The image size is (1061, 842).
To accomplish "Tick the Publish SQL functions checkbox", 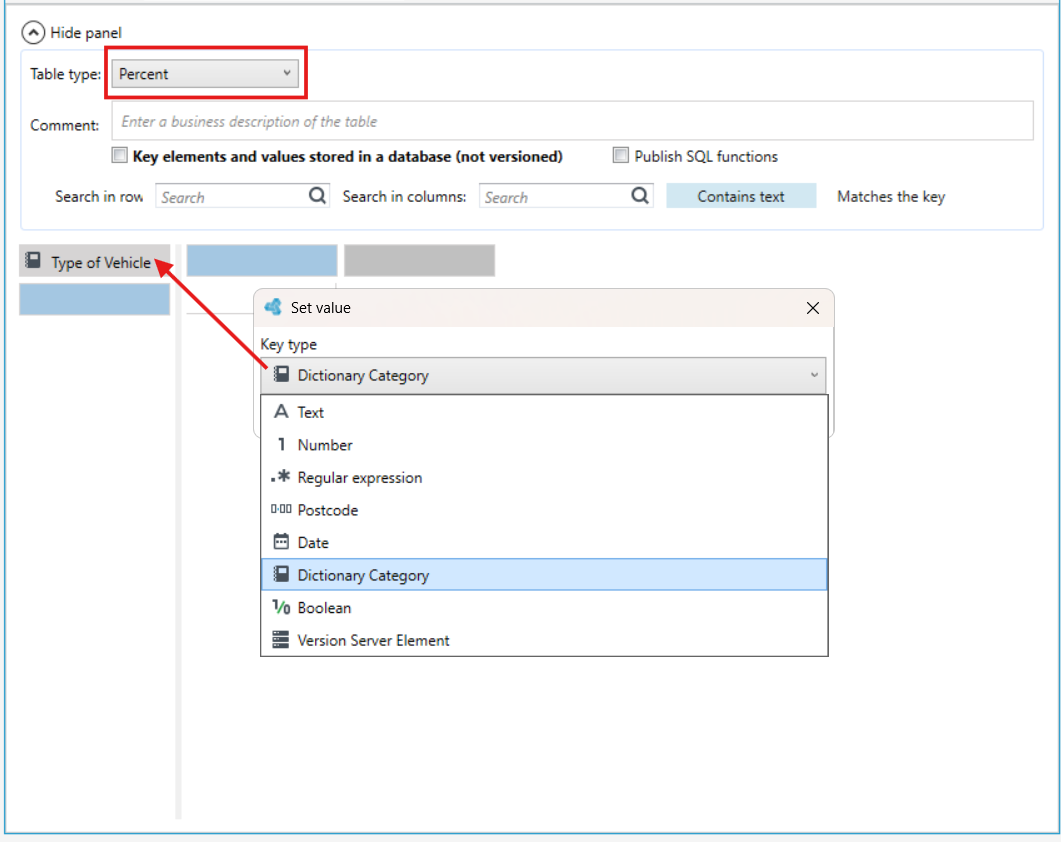I will click(620, 156).
